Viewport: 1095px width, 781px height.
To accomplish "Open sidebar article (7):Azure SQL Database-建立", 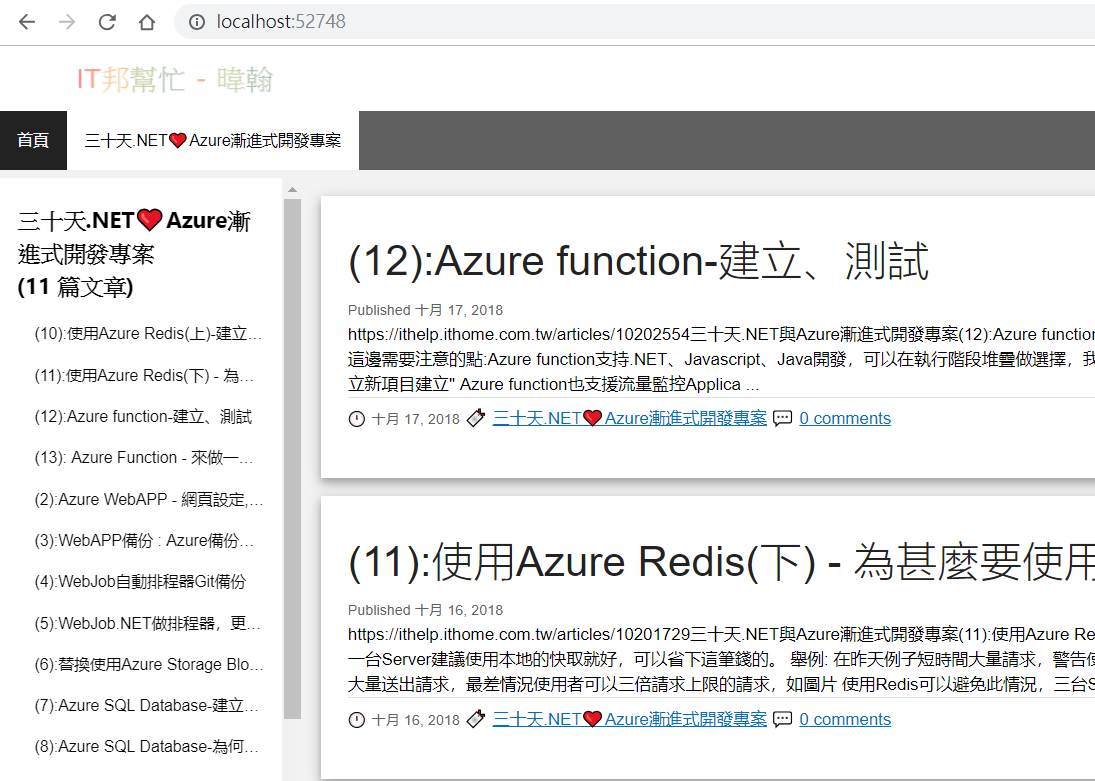I will click(x=147, y=706).
